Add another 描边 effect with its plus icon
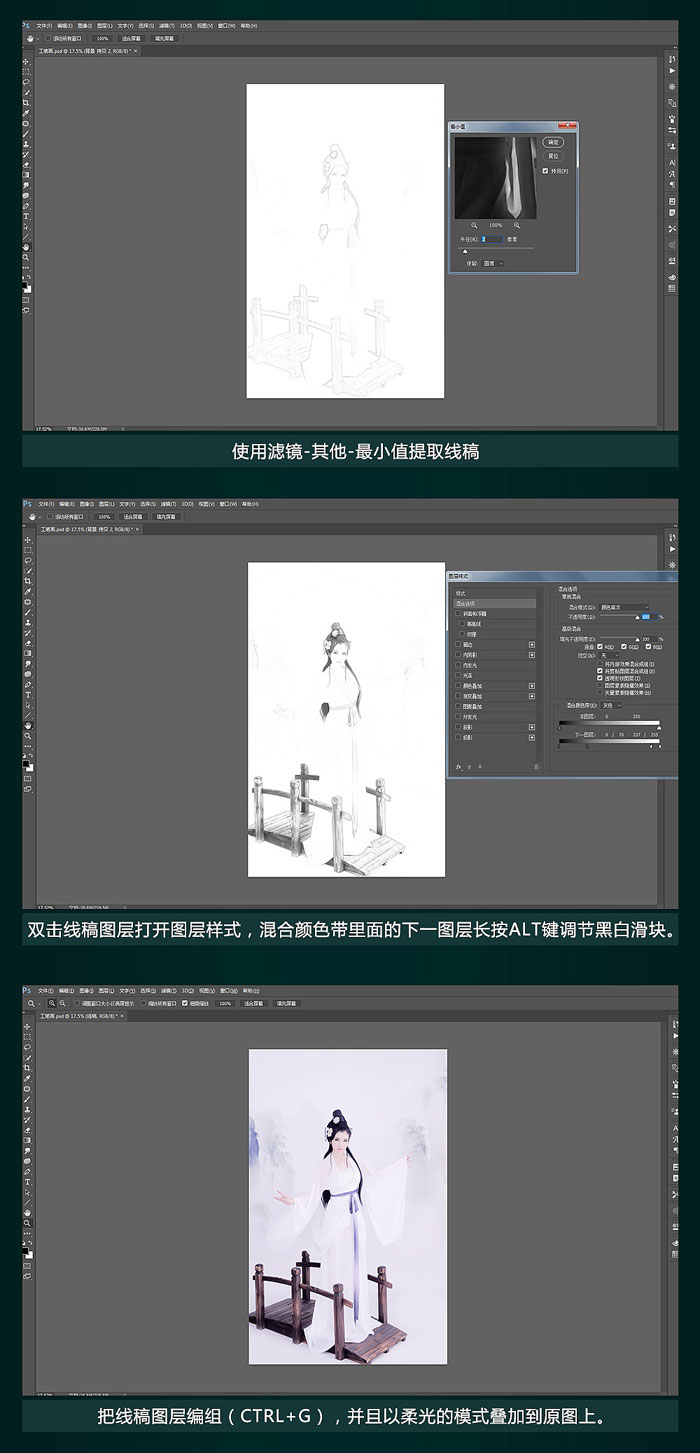 [532, 644]
